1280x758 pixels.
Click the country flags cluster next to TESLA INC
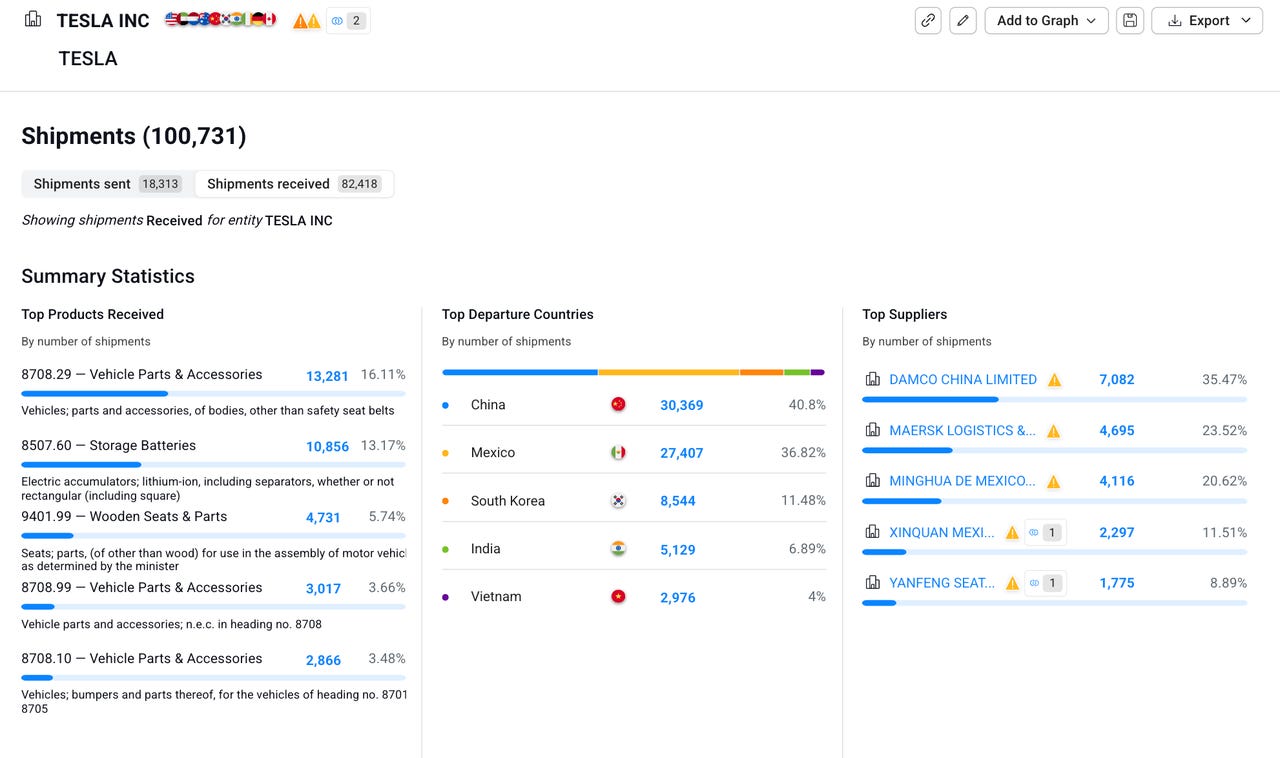click(x=220, y=20)
